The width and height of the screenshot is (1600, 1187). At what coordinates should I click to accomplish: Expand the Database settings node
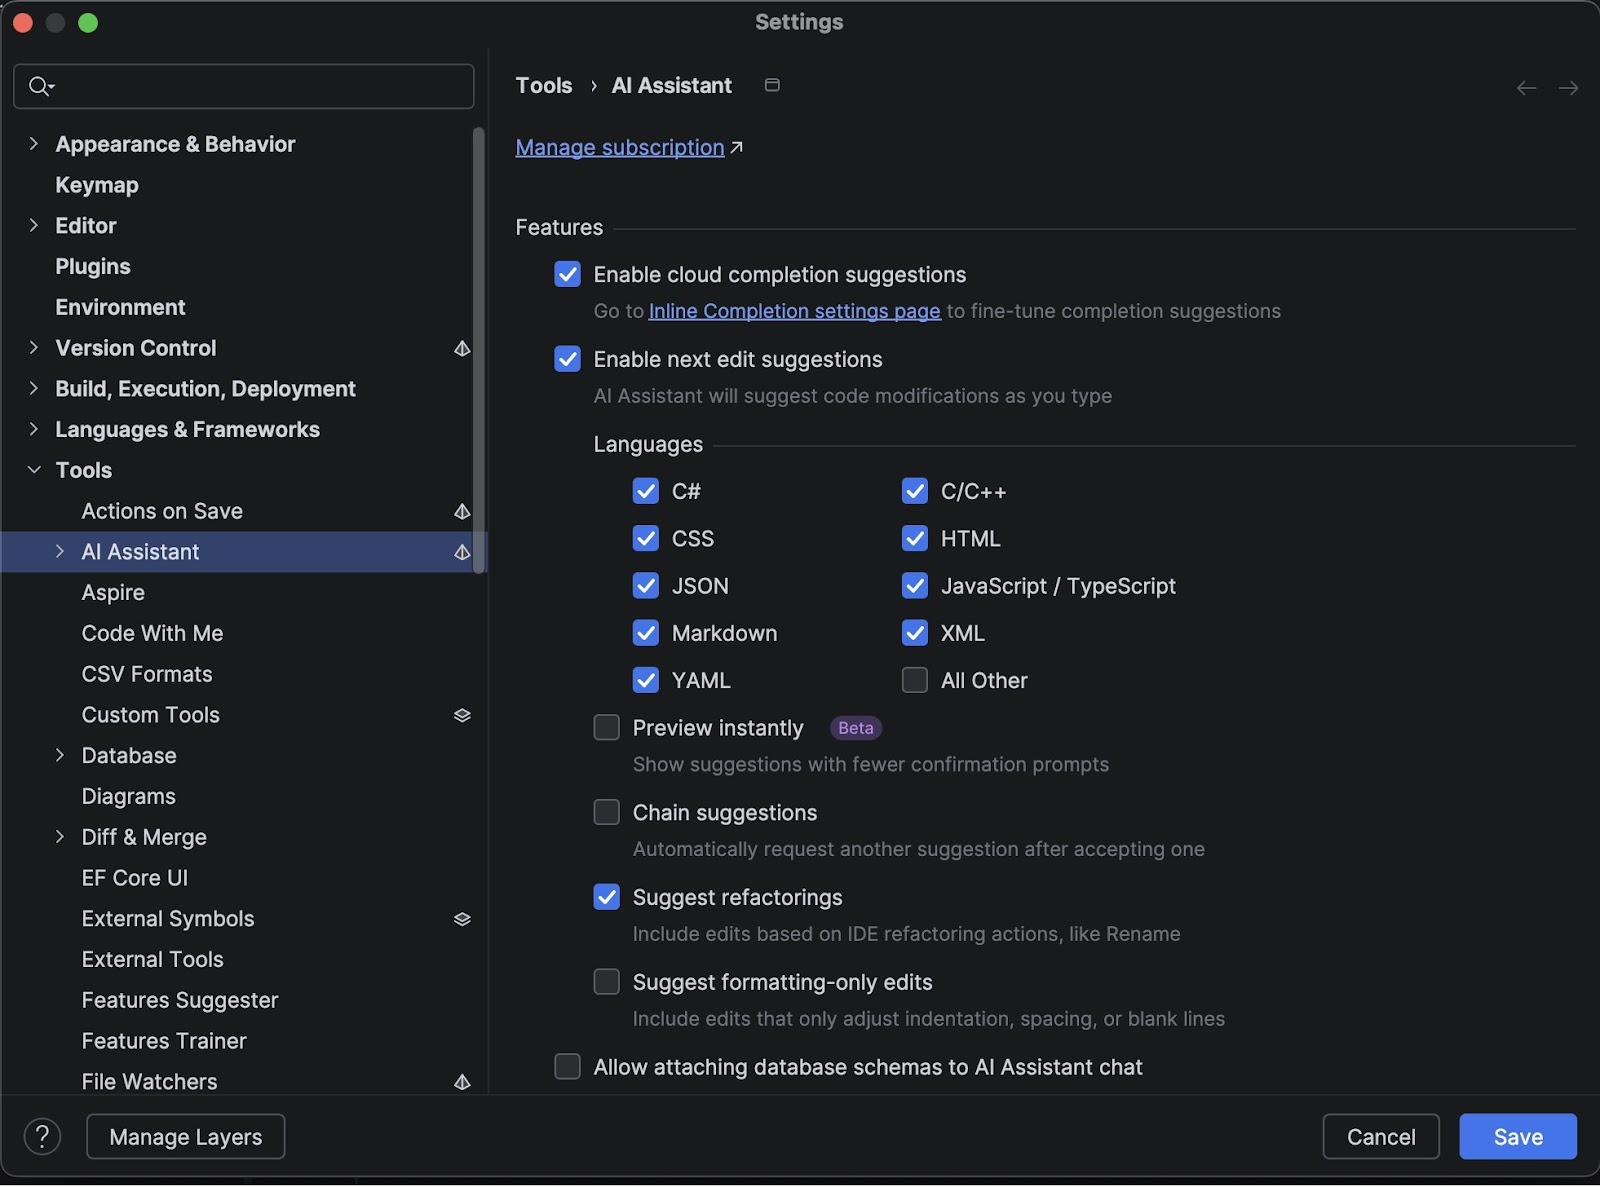pos(60,756)
